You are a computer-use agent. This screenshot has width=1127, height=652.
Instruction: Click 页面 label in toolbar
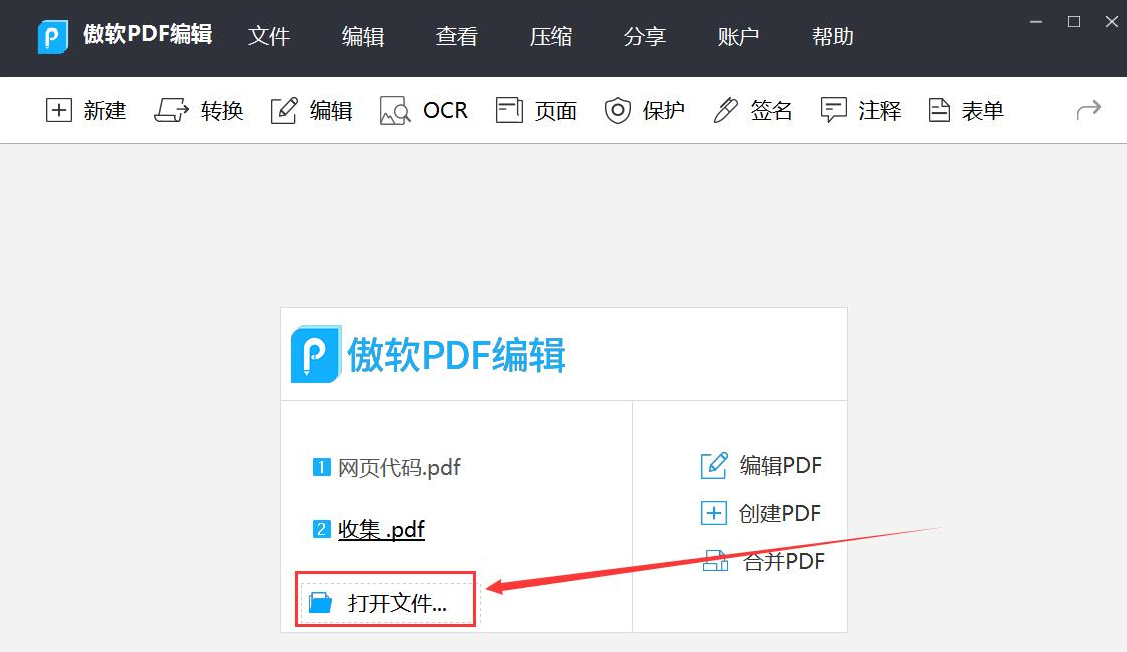tap(556, 111)
